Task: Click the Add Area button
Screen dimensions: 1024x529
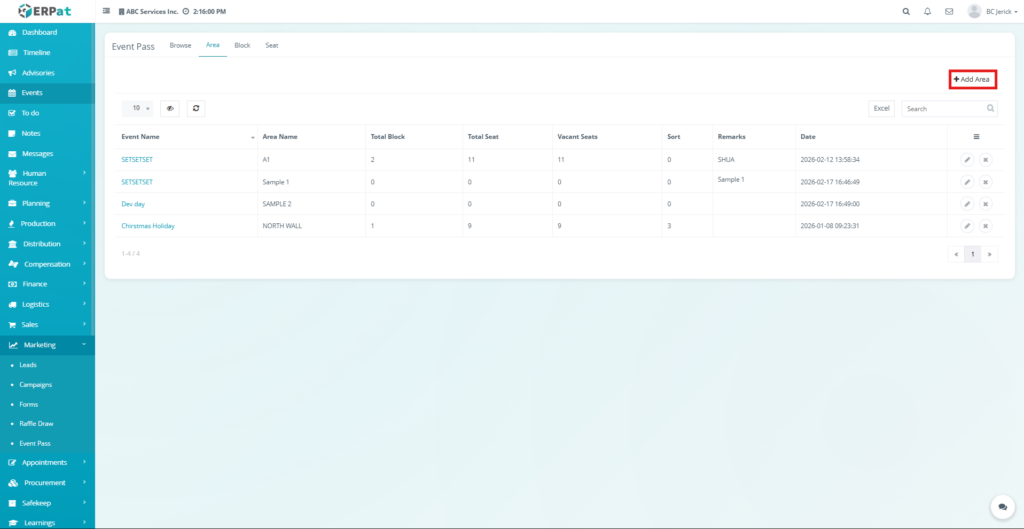Action: (973, 79)
